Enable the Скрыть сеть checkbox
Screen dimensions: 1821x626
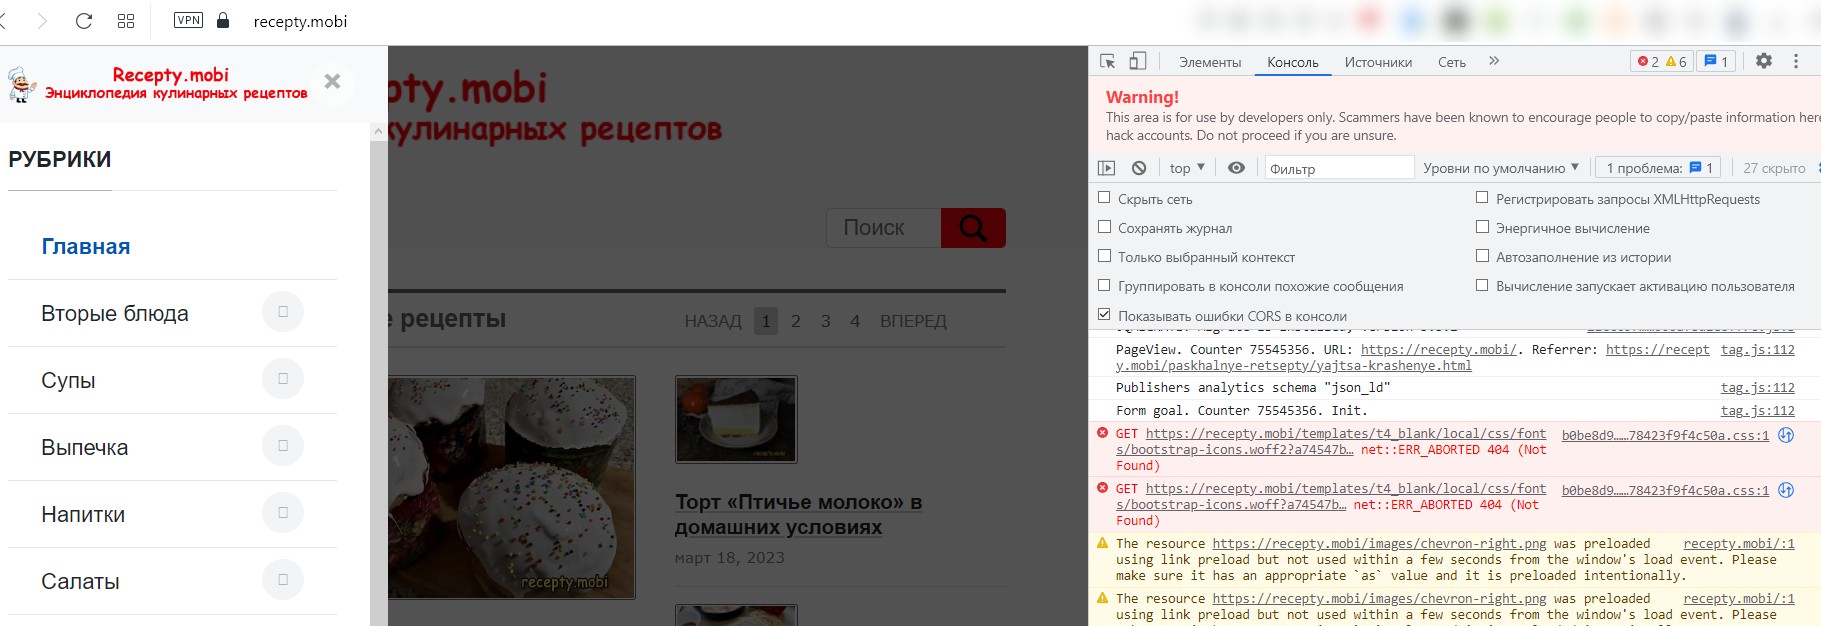[x=1105, y=198]
